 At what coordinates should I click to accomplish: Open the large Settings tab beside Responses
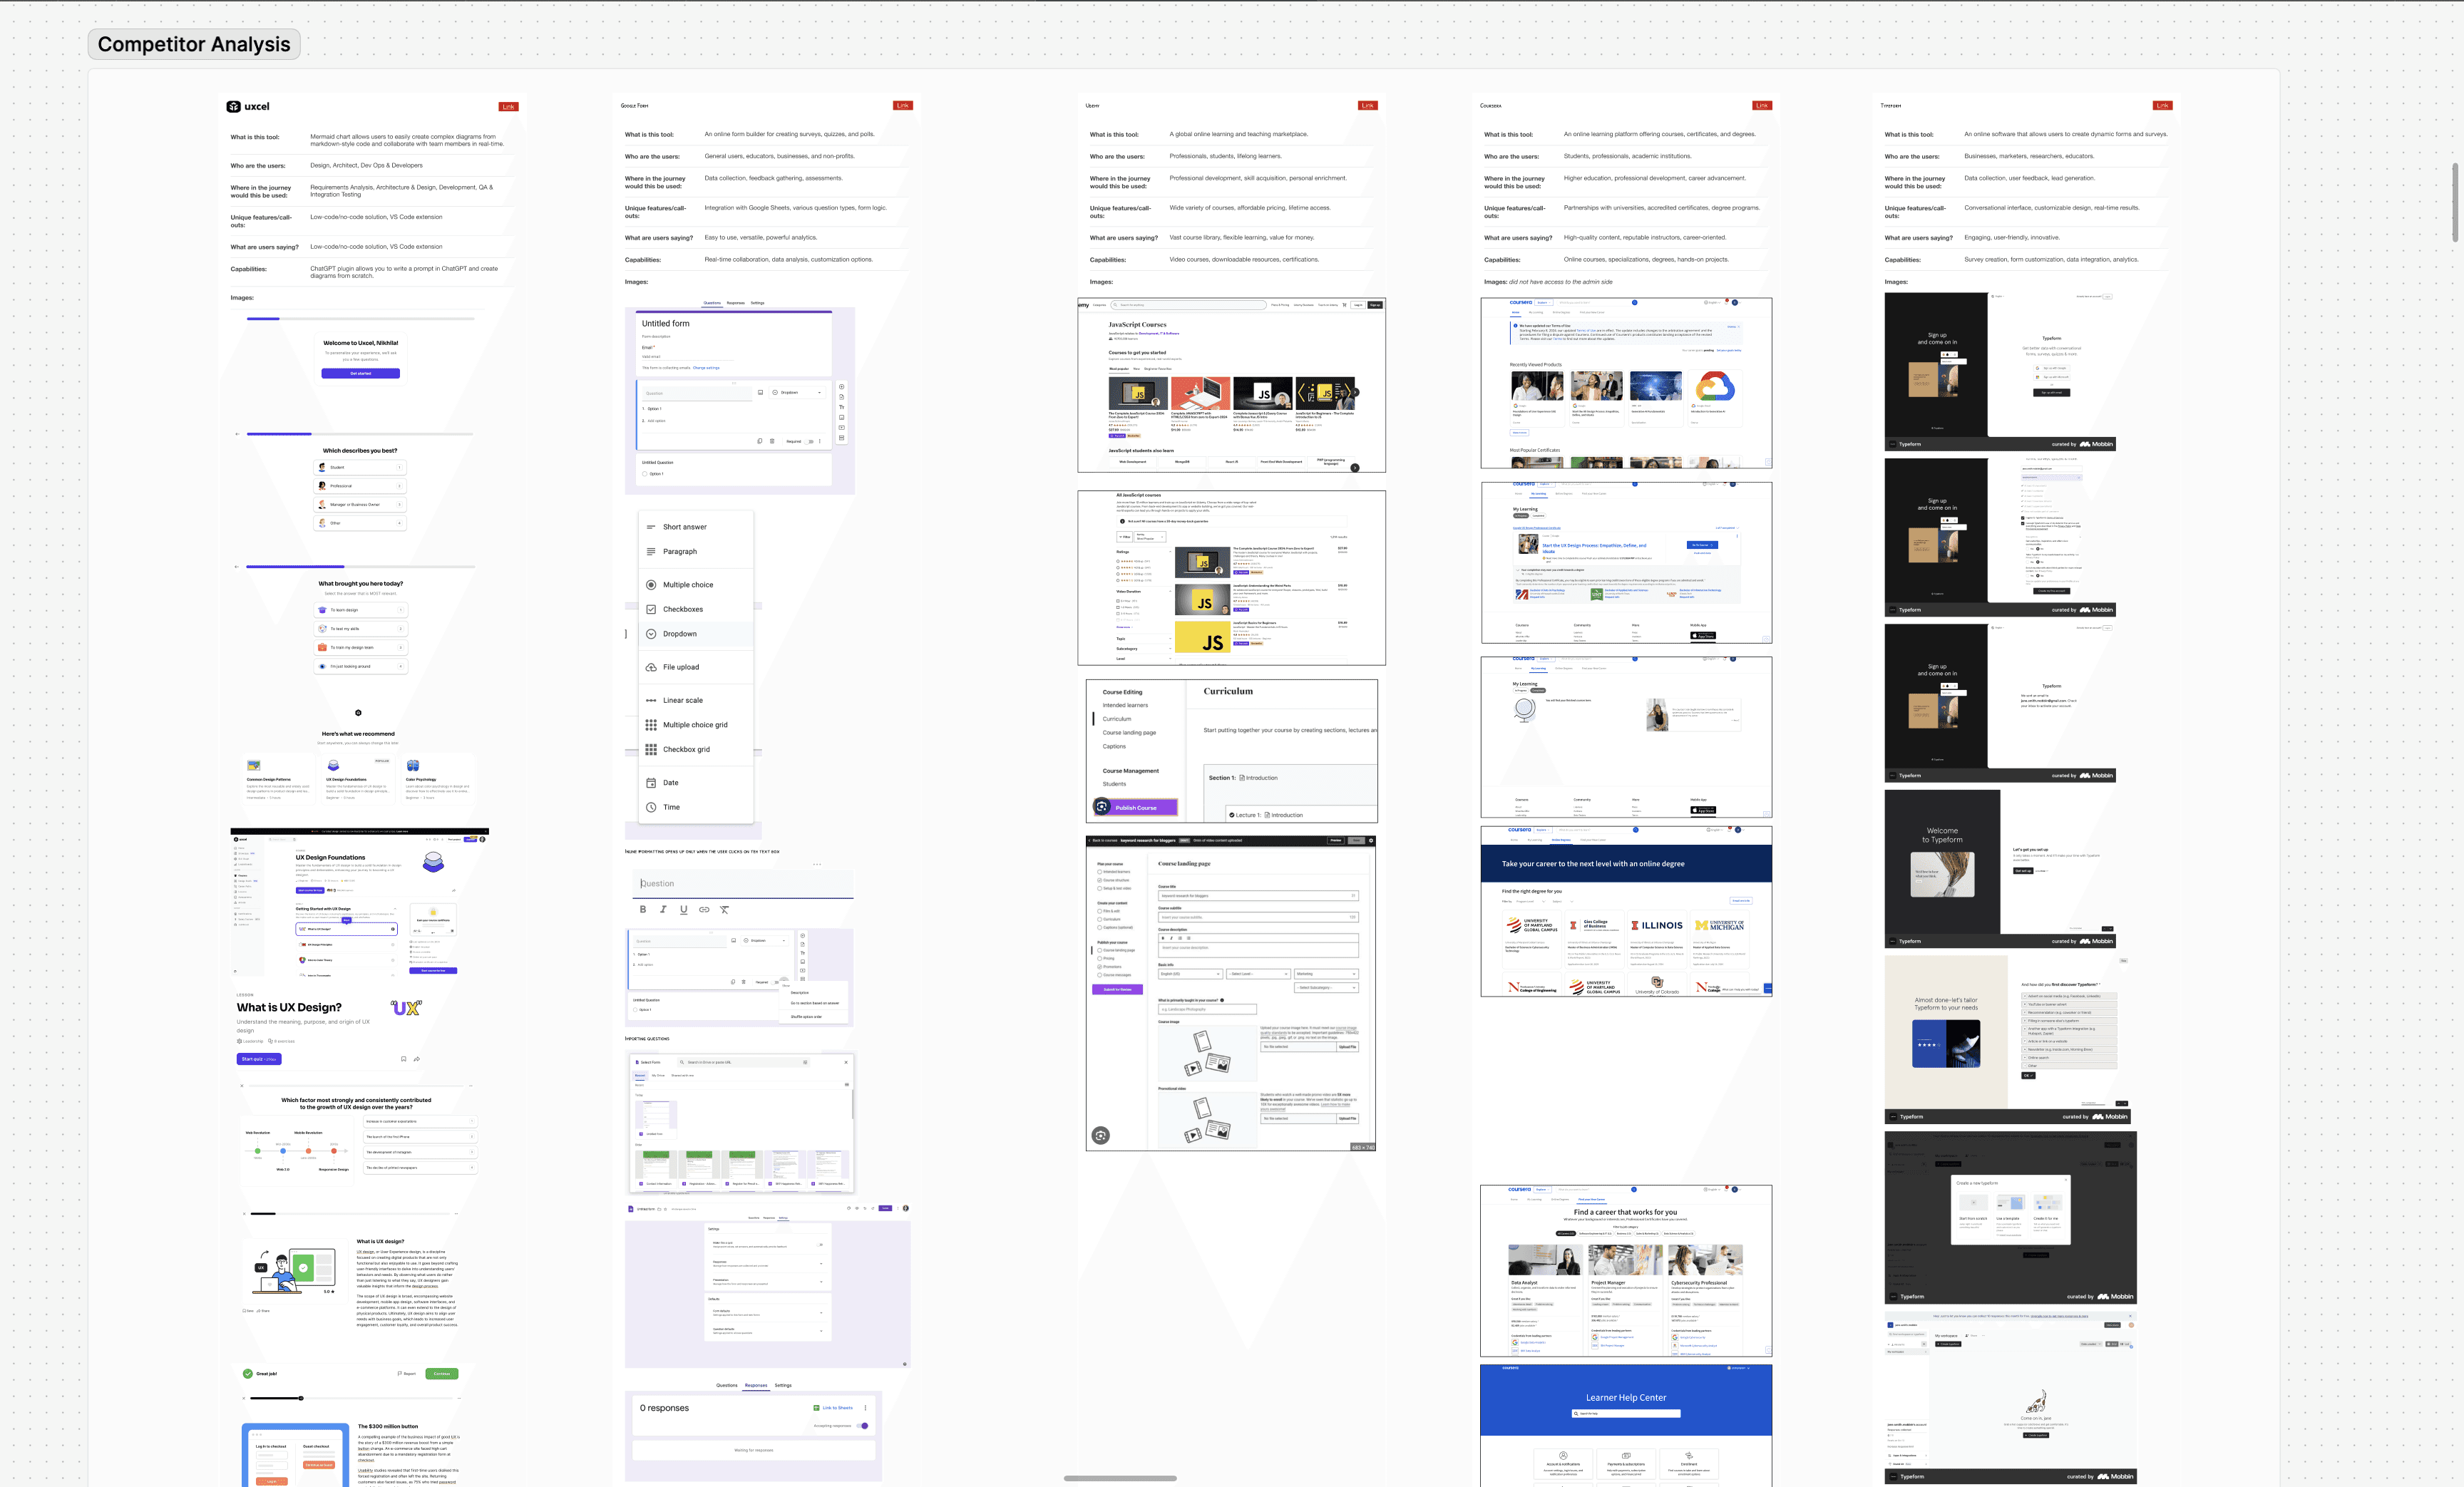[x=783, y=1386]
